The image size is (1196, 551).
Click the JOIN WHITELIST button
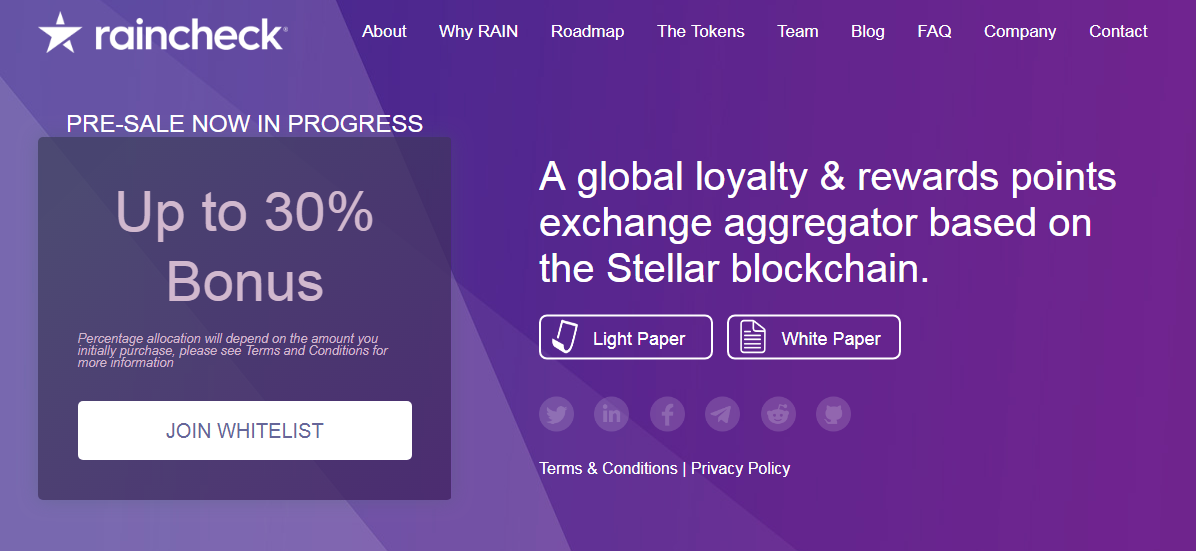(245, 430)
